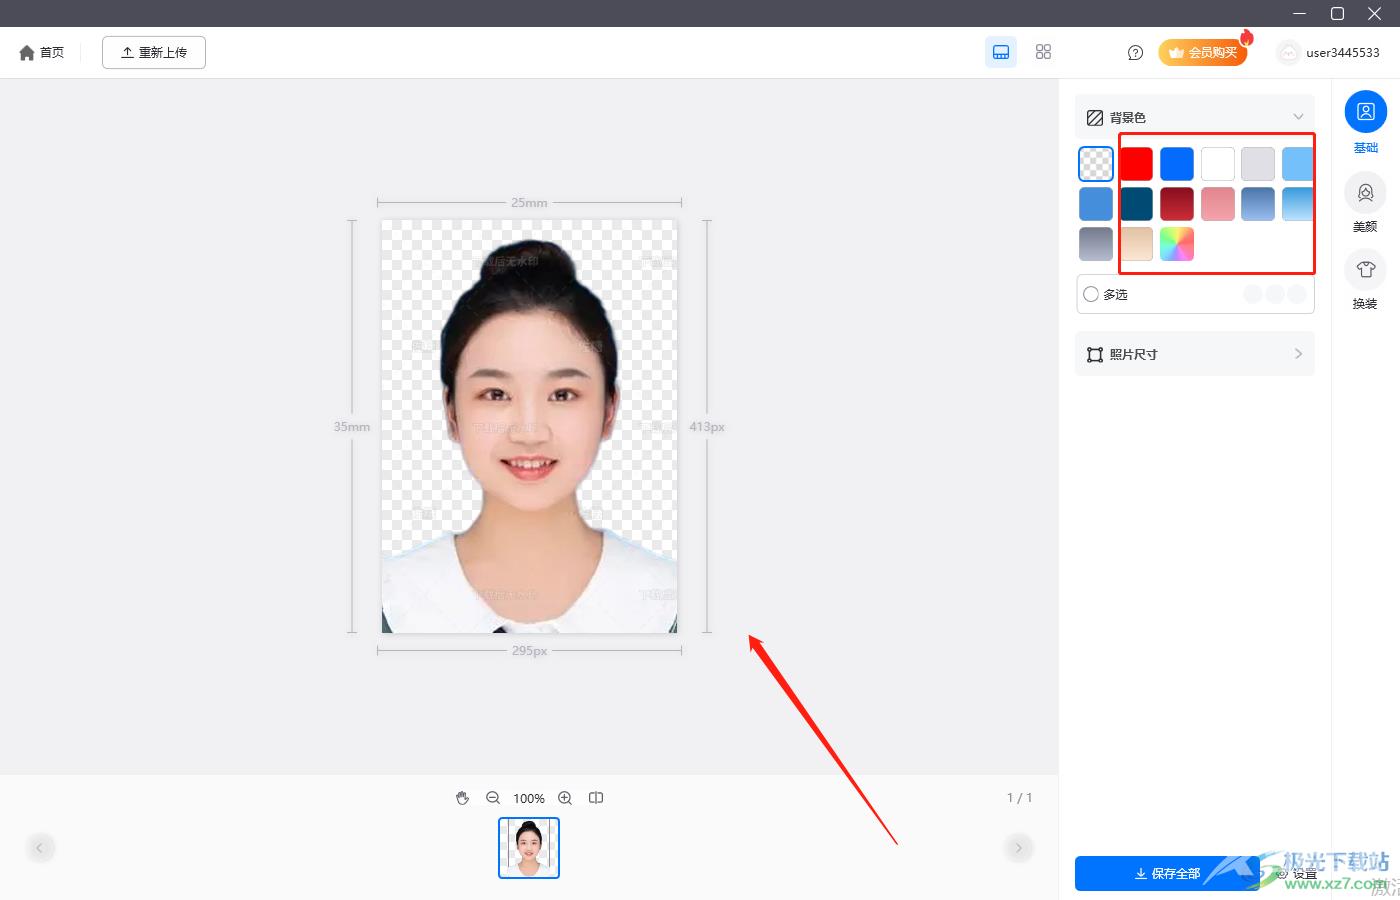
Task: Click the previous photo arrow
Action: pyautogui.click(x=39, y=848)
